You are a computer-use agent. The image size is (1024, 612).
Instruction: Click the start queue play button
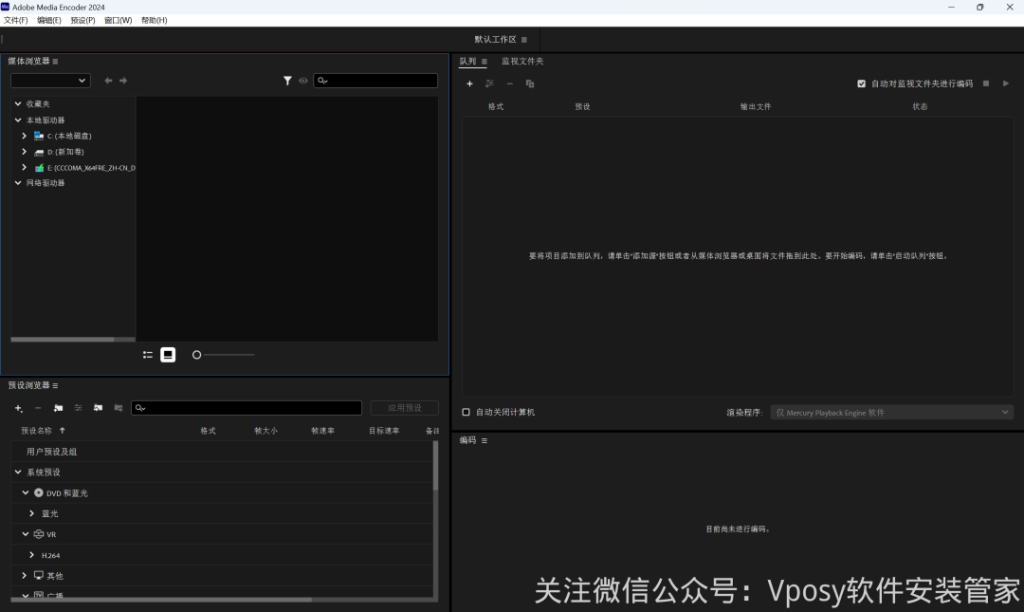(x=1006, y=84)
